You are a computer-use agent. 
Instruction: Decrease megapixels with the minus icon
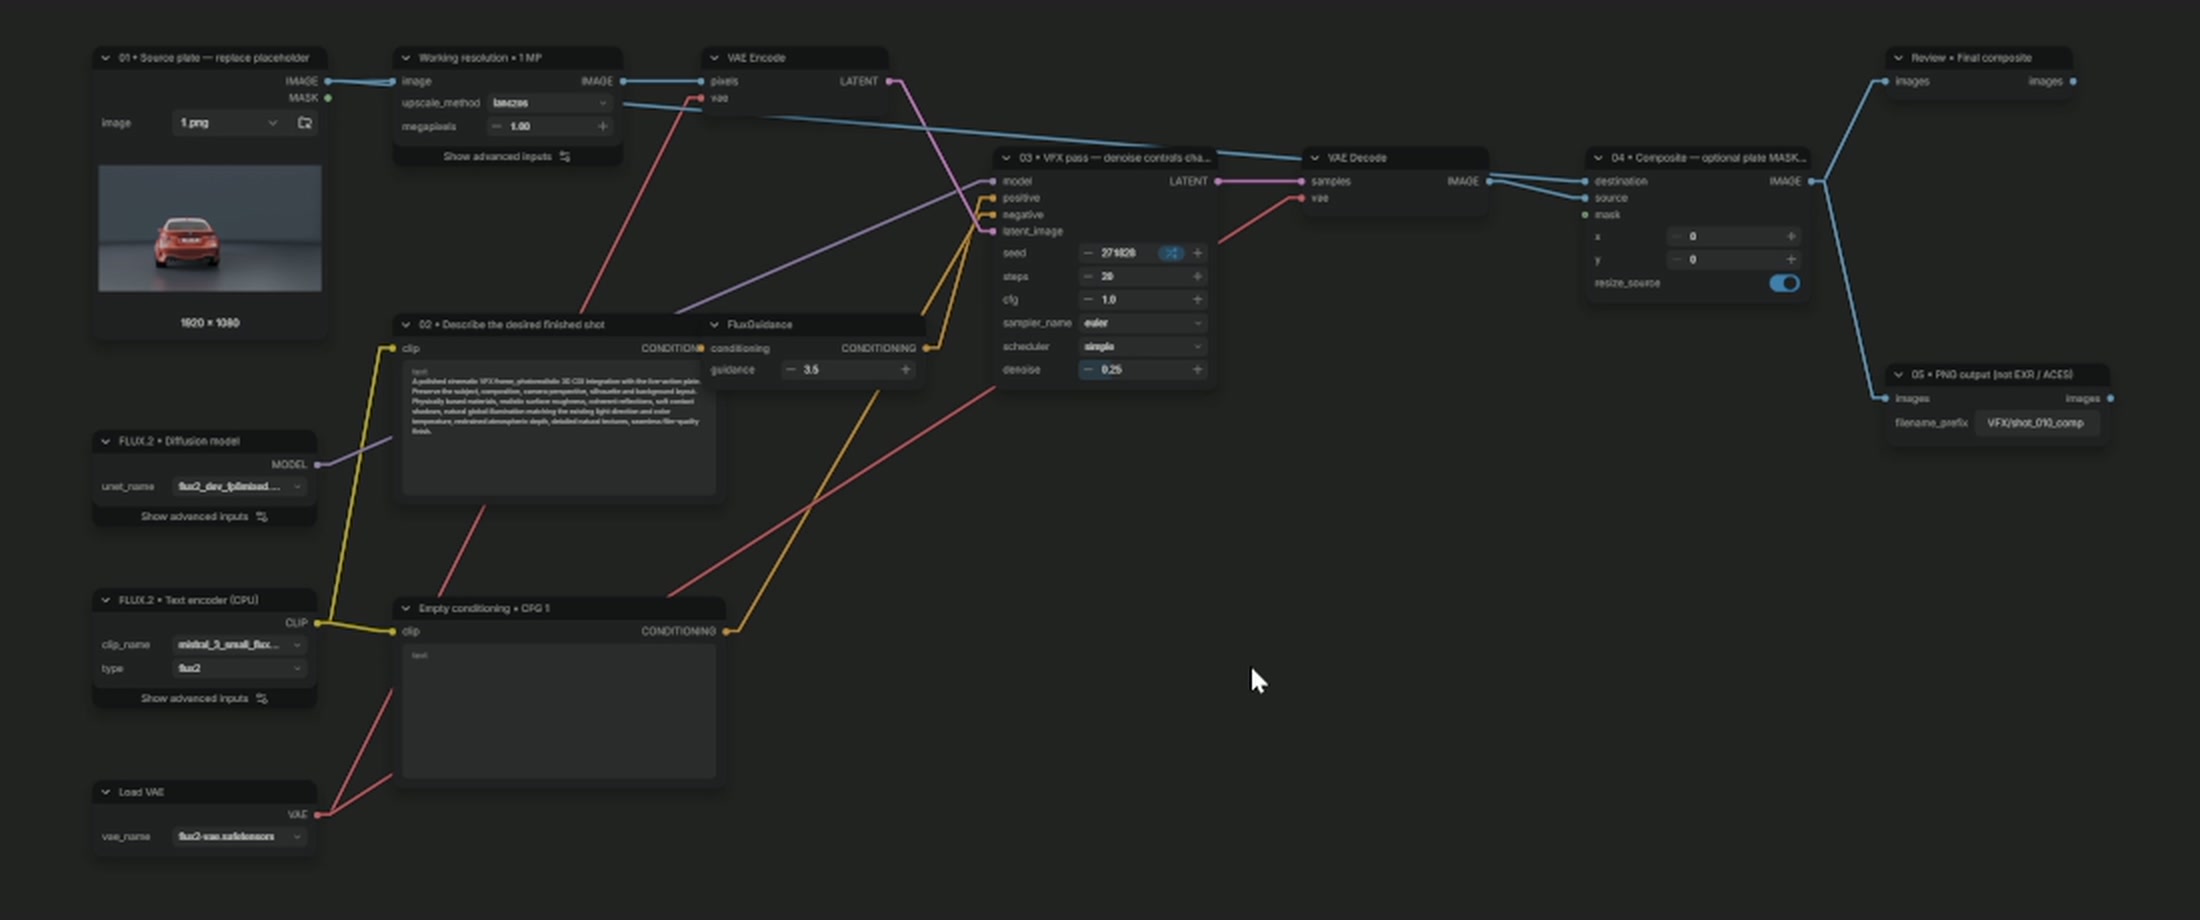pos(497,126)
